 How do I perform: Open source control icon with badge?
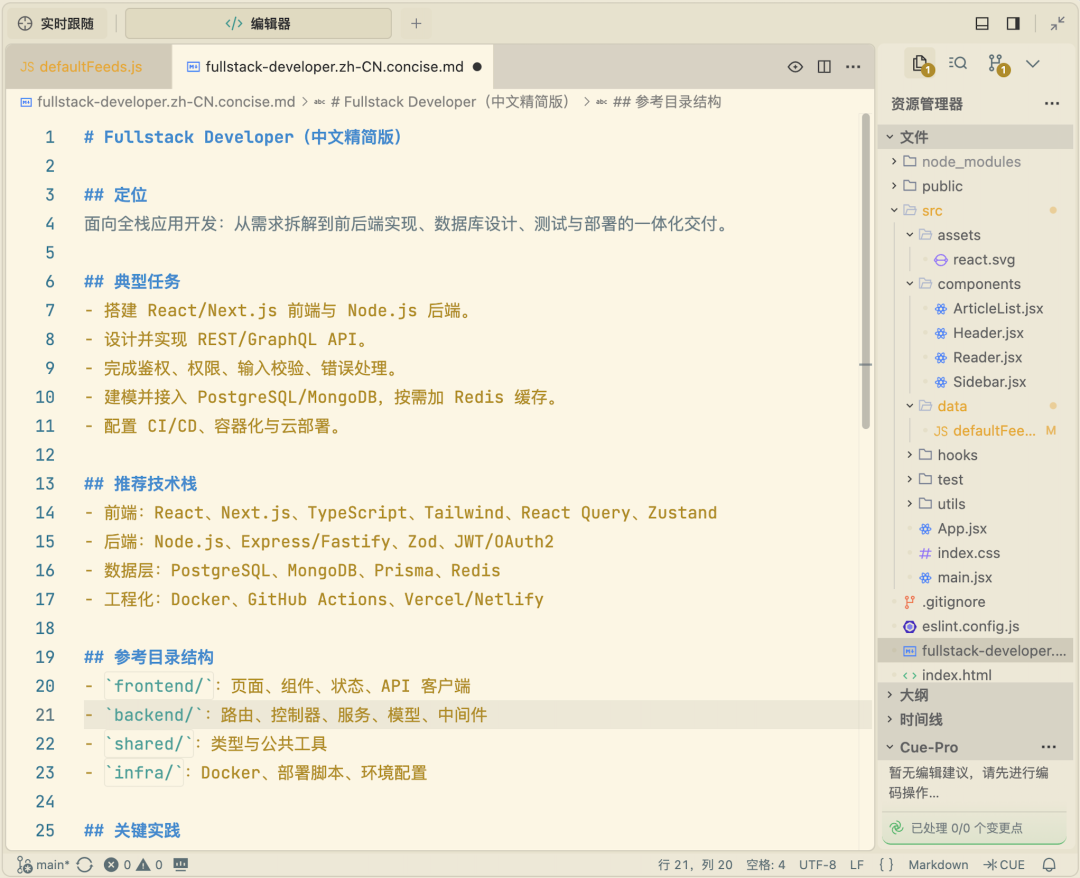point(997,65)
